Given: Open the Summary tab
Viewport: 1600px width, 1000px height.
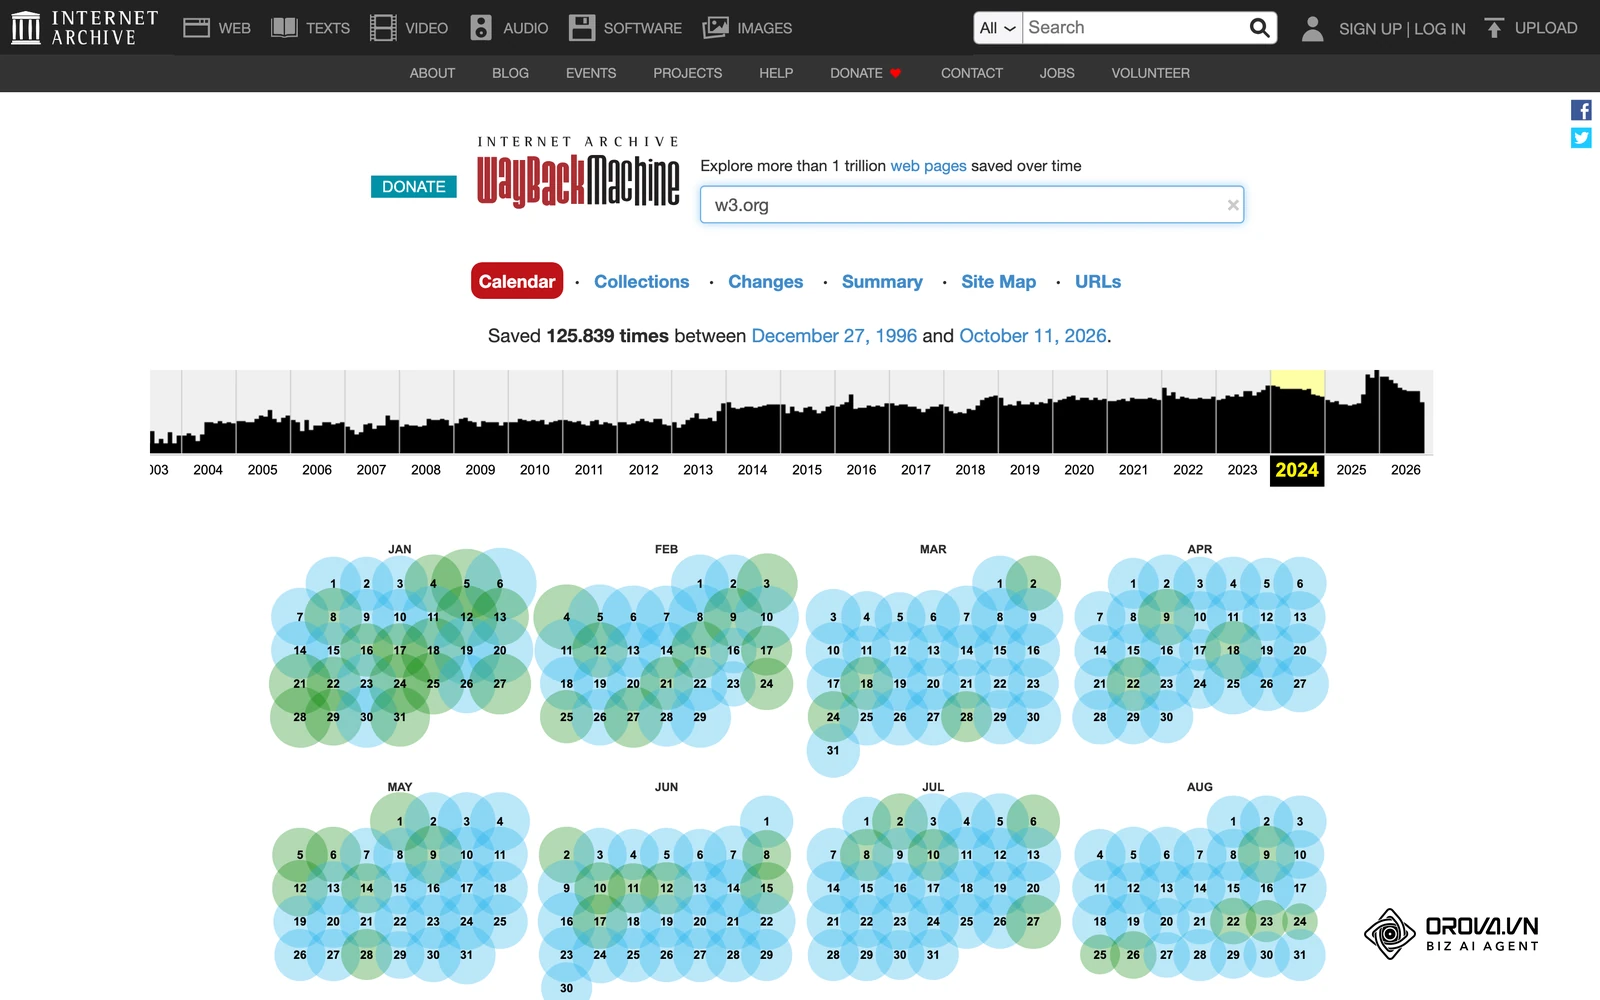Looking at the screenshot, I should click(x=882, y=282).
